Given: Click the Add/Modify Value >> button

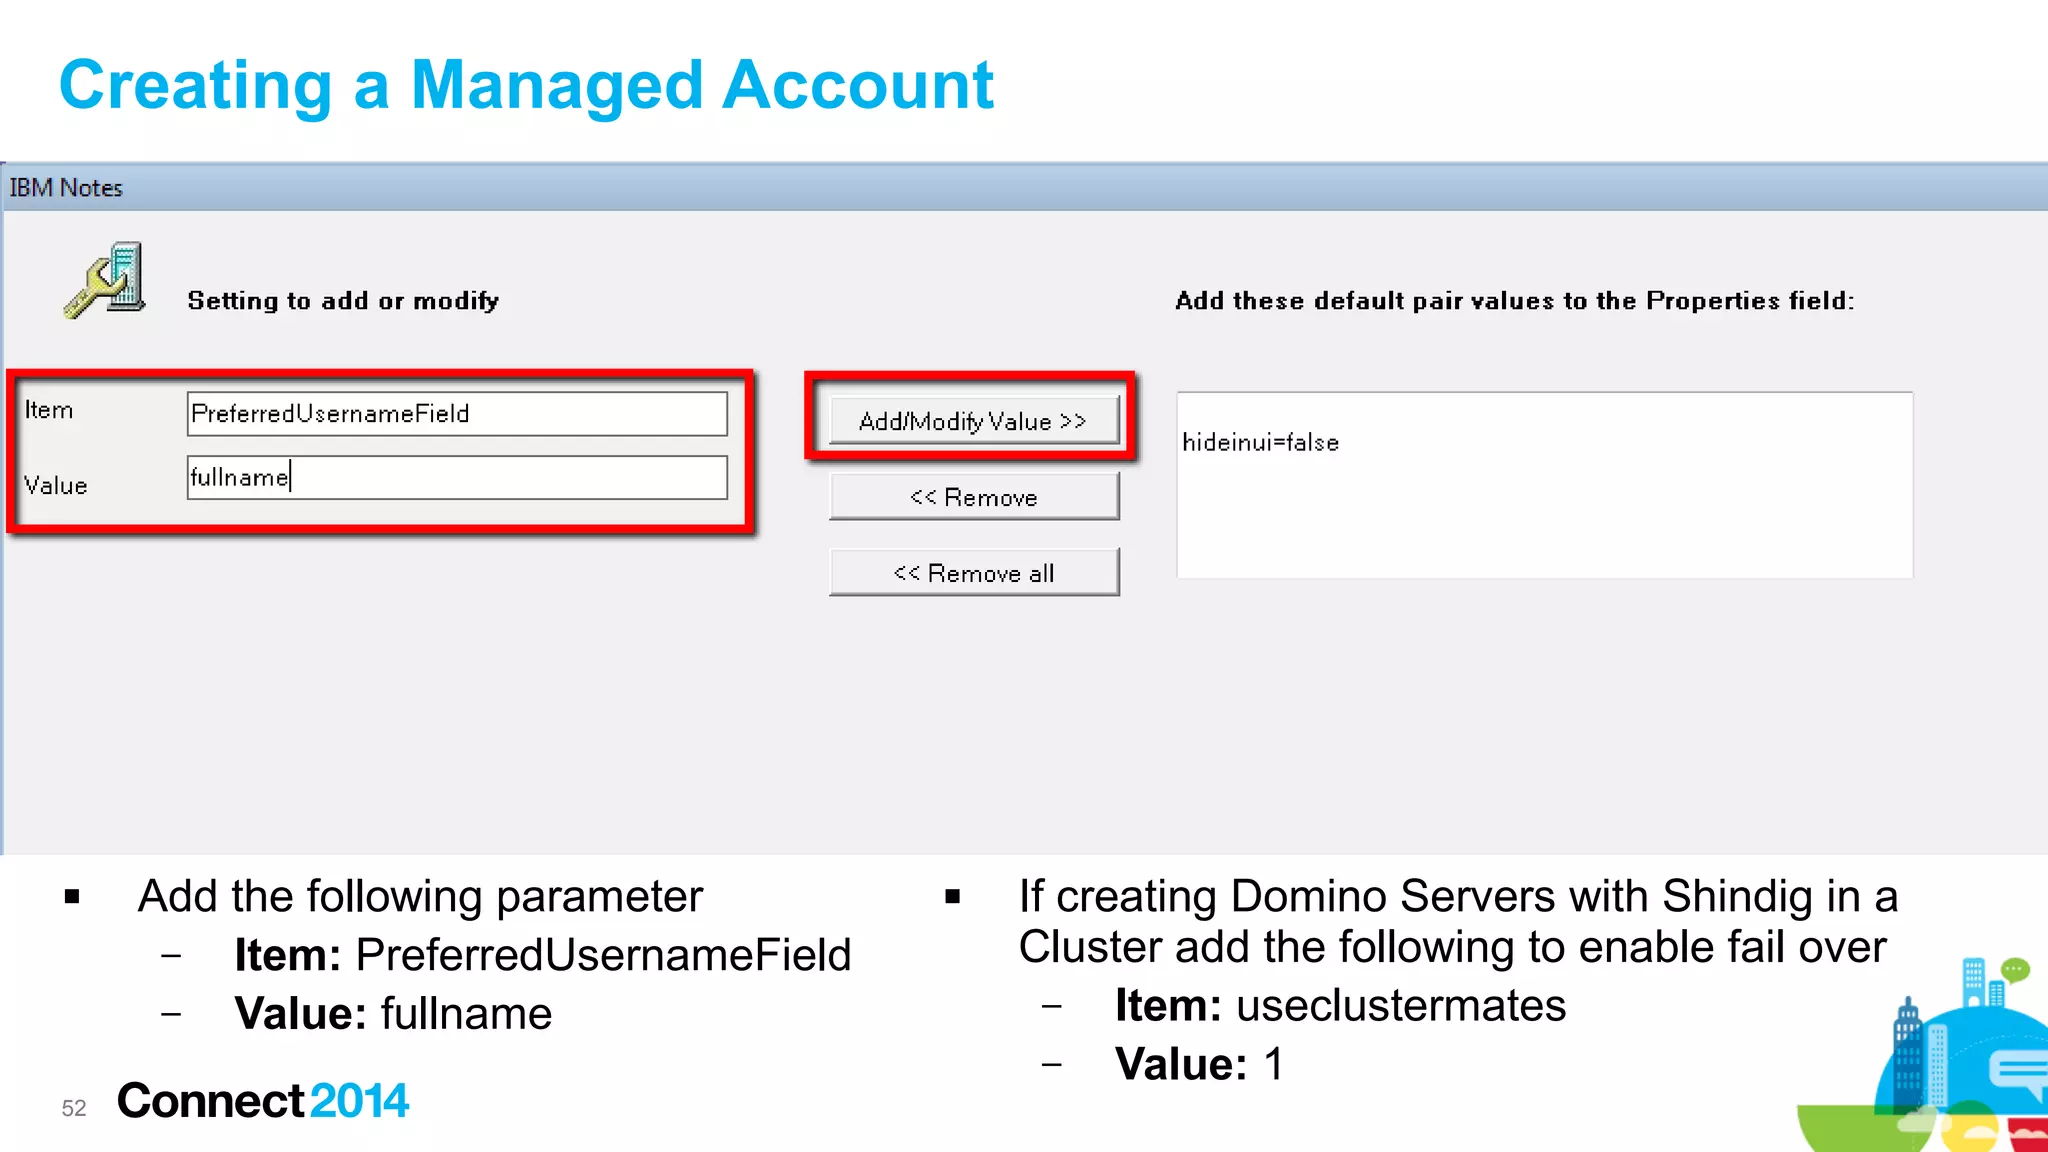Looking at the screenshot, I should point(973,421).
